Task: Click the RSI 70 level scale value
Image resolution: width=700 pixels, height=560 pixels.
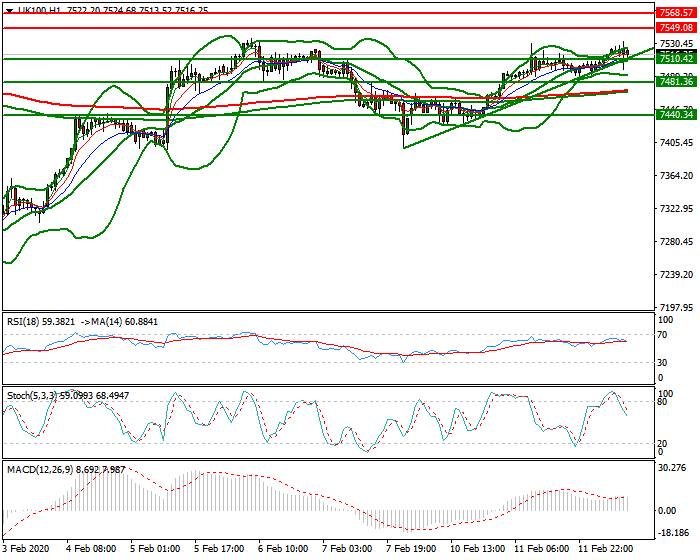Action: [662, 335]
